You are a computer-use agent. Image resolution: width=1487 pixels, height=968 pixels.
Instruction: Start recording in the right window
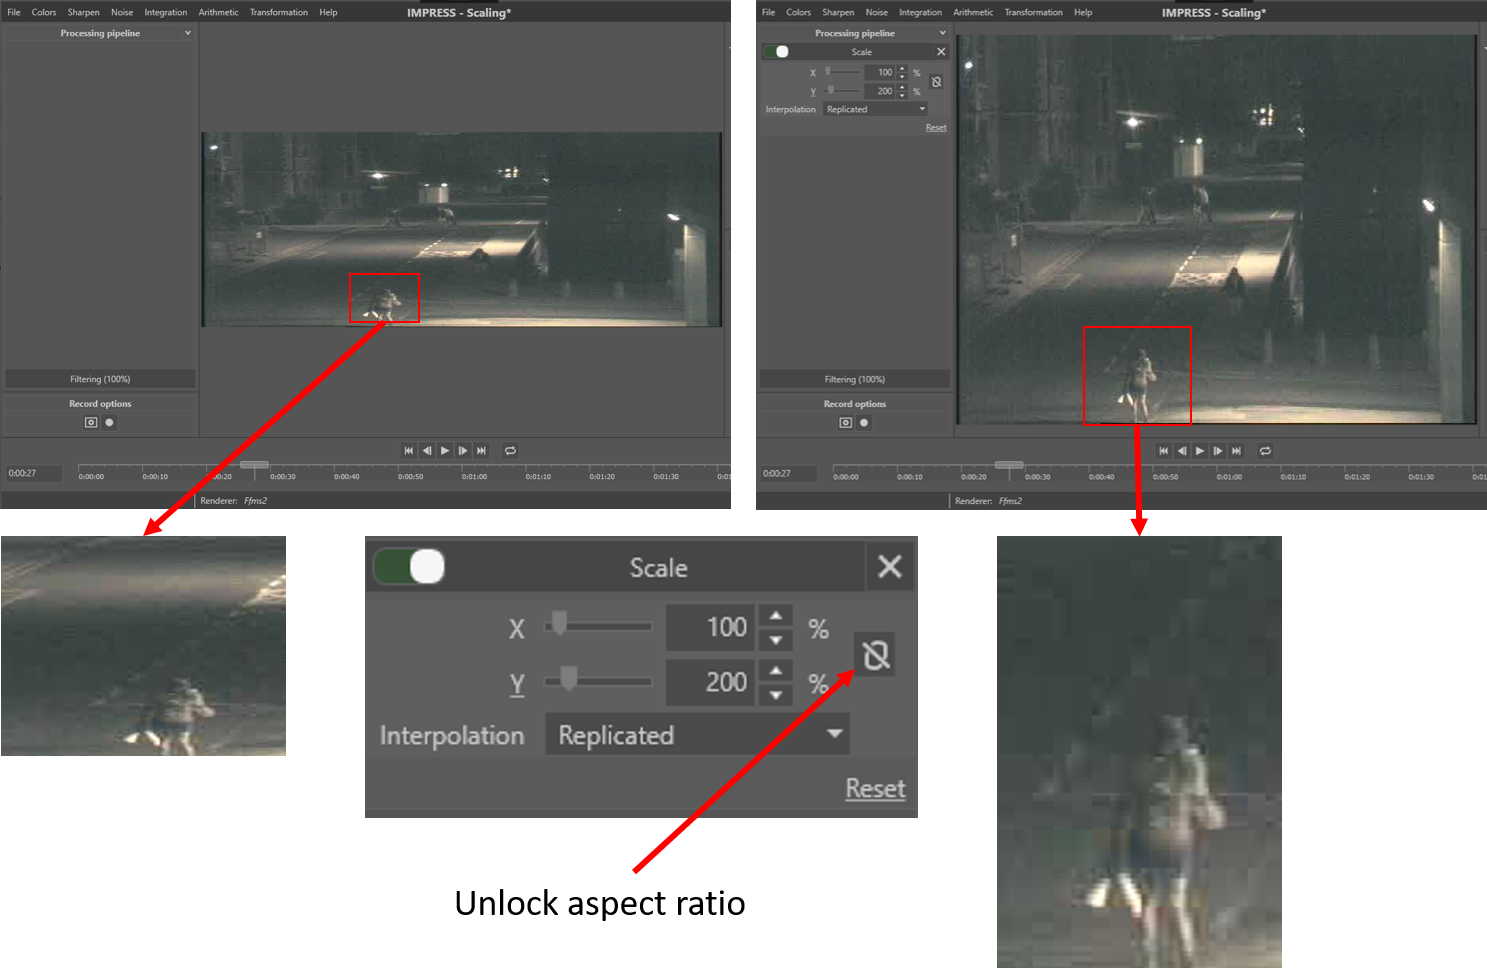[865, 423]
